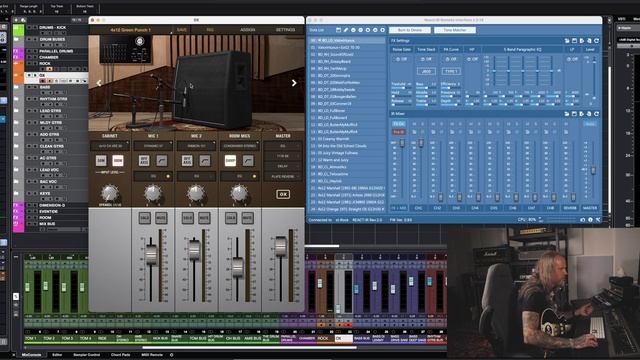
Task: Click reset icon in IR Mixer header
Action: (x=596, y=114)
